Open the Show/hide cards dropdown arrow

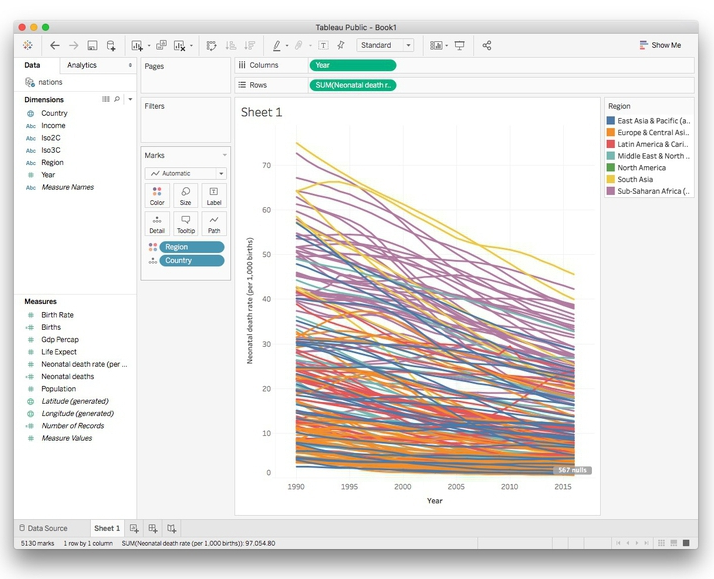tap(447, 46)
